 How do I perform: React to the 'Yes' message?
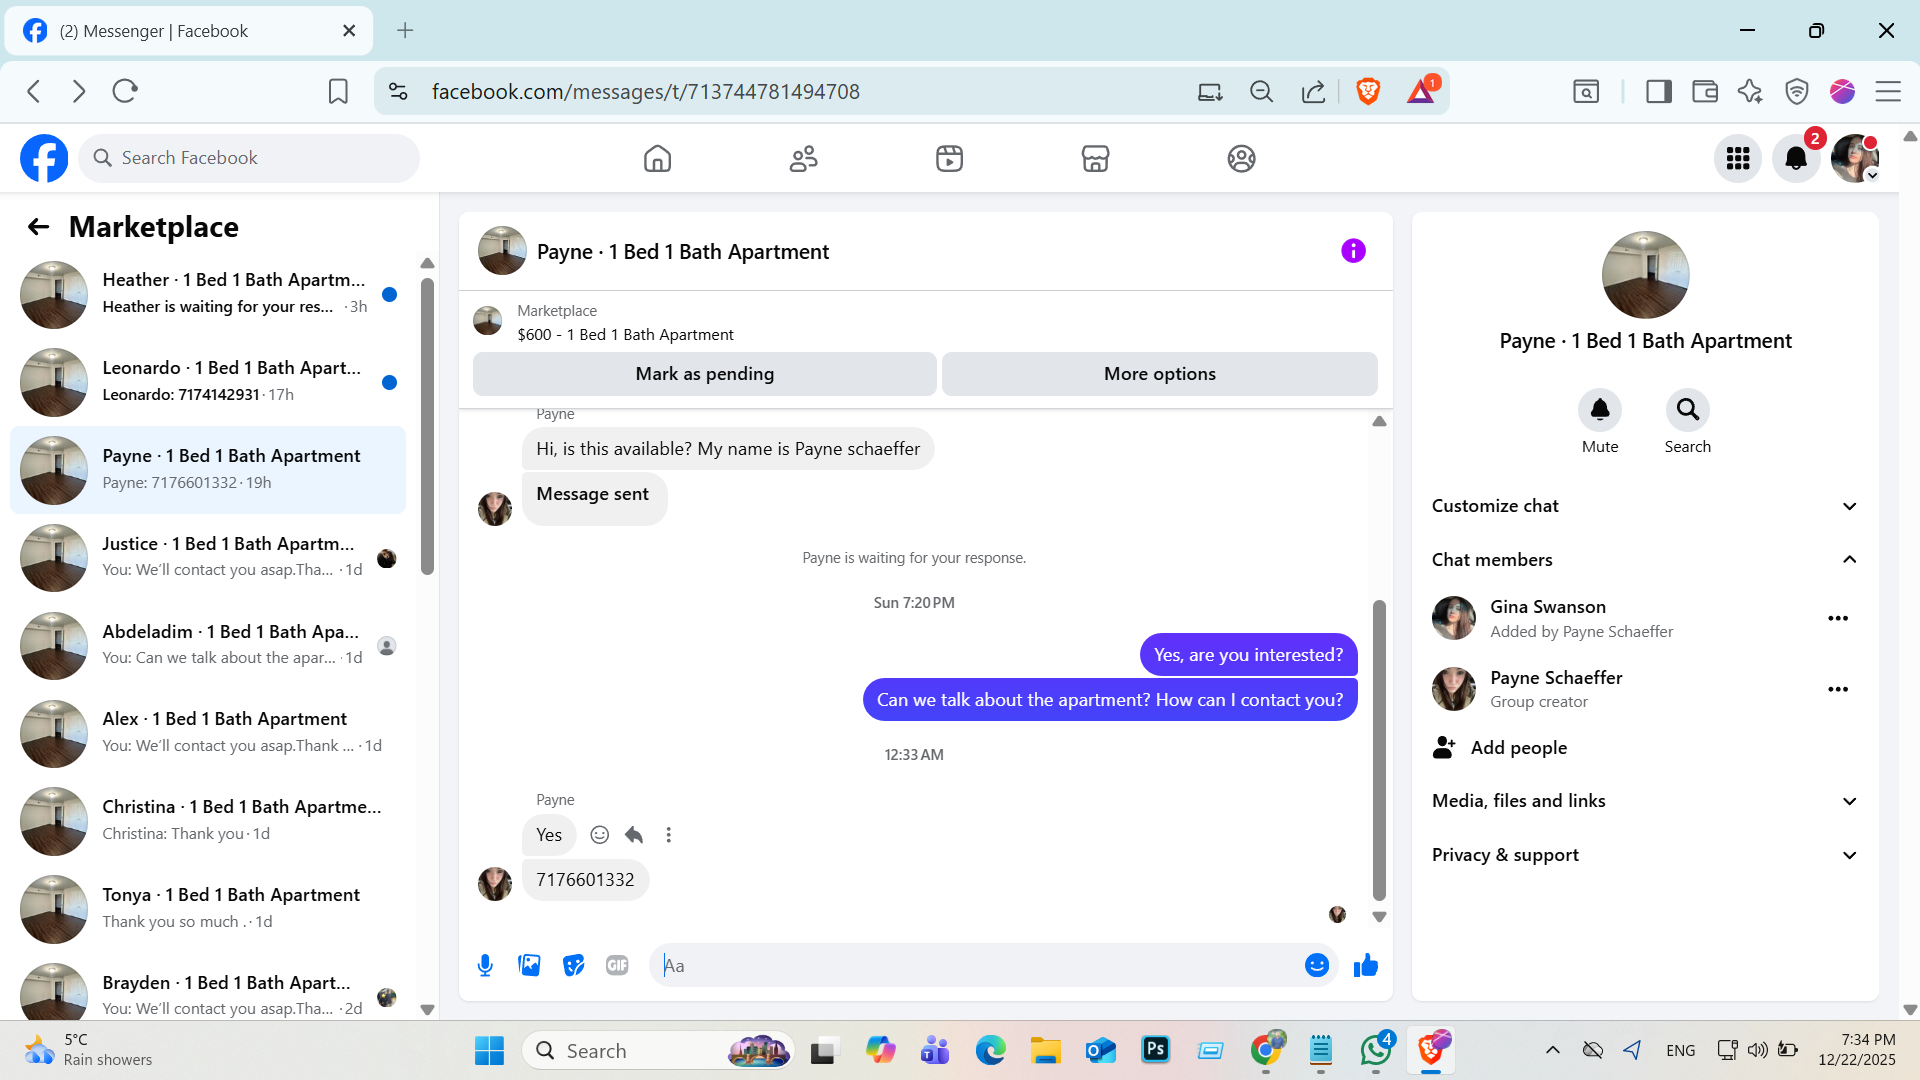coord(599,835)
